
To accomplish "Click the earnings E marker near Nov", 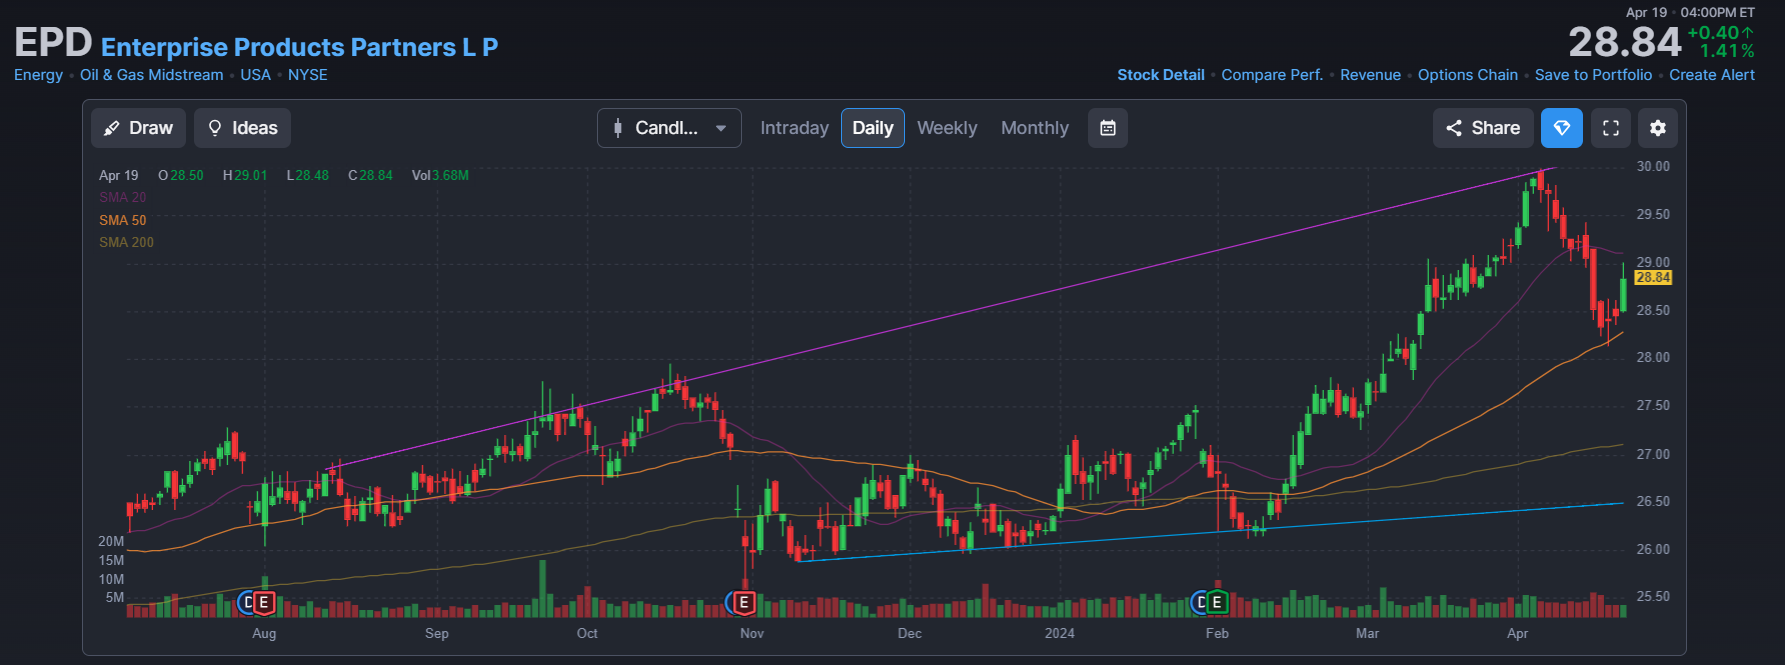I will 744,603.
